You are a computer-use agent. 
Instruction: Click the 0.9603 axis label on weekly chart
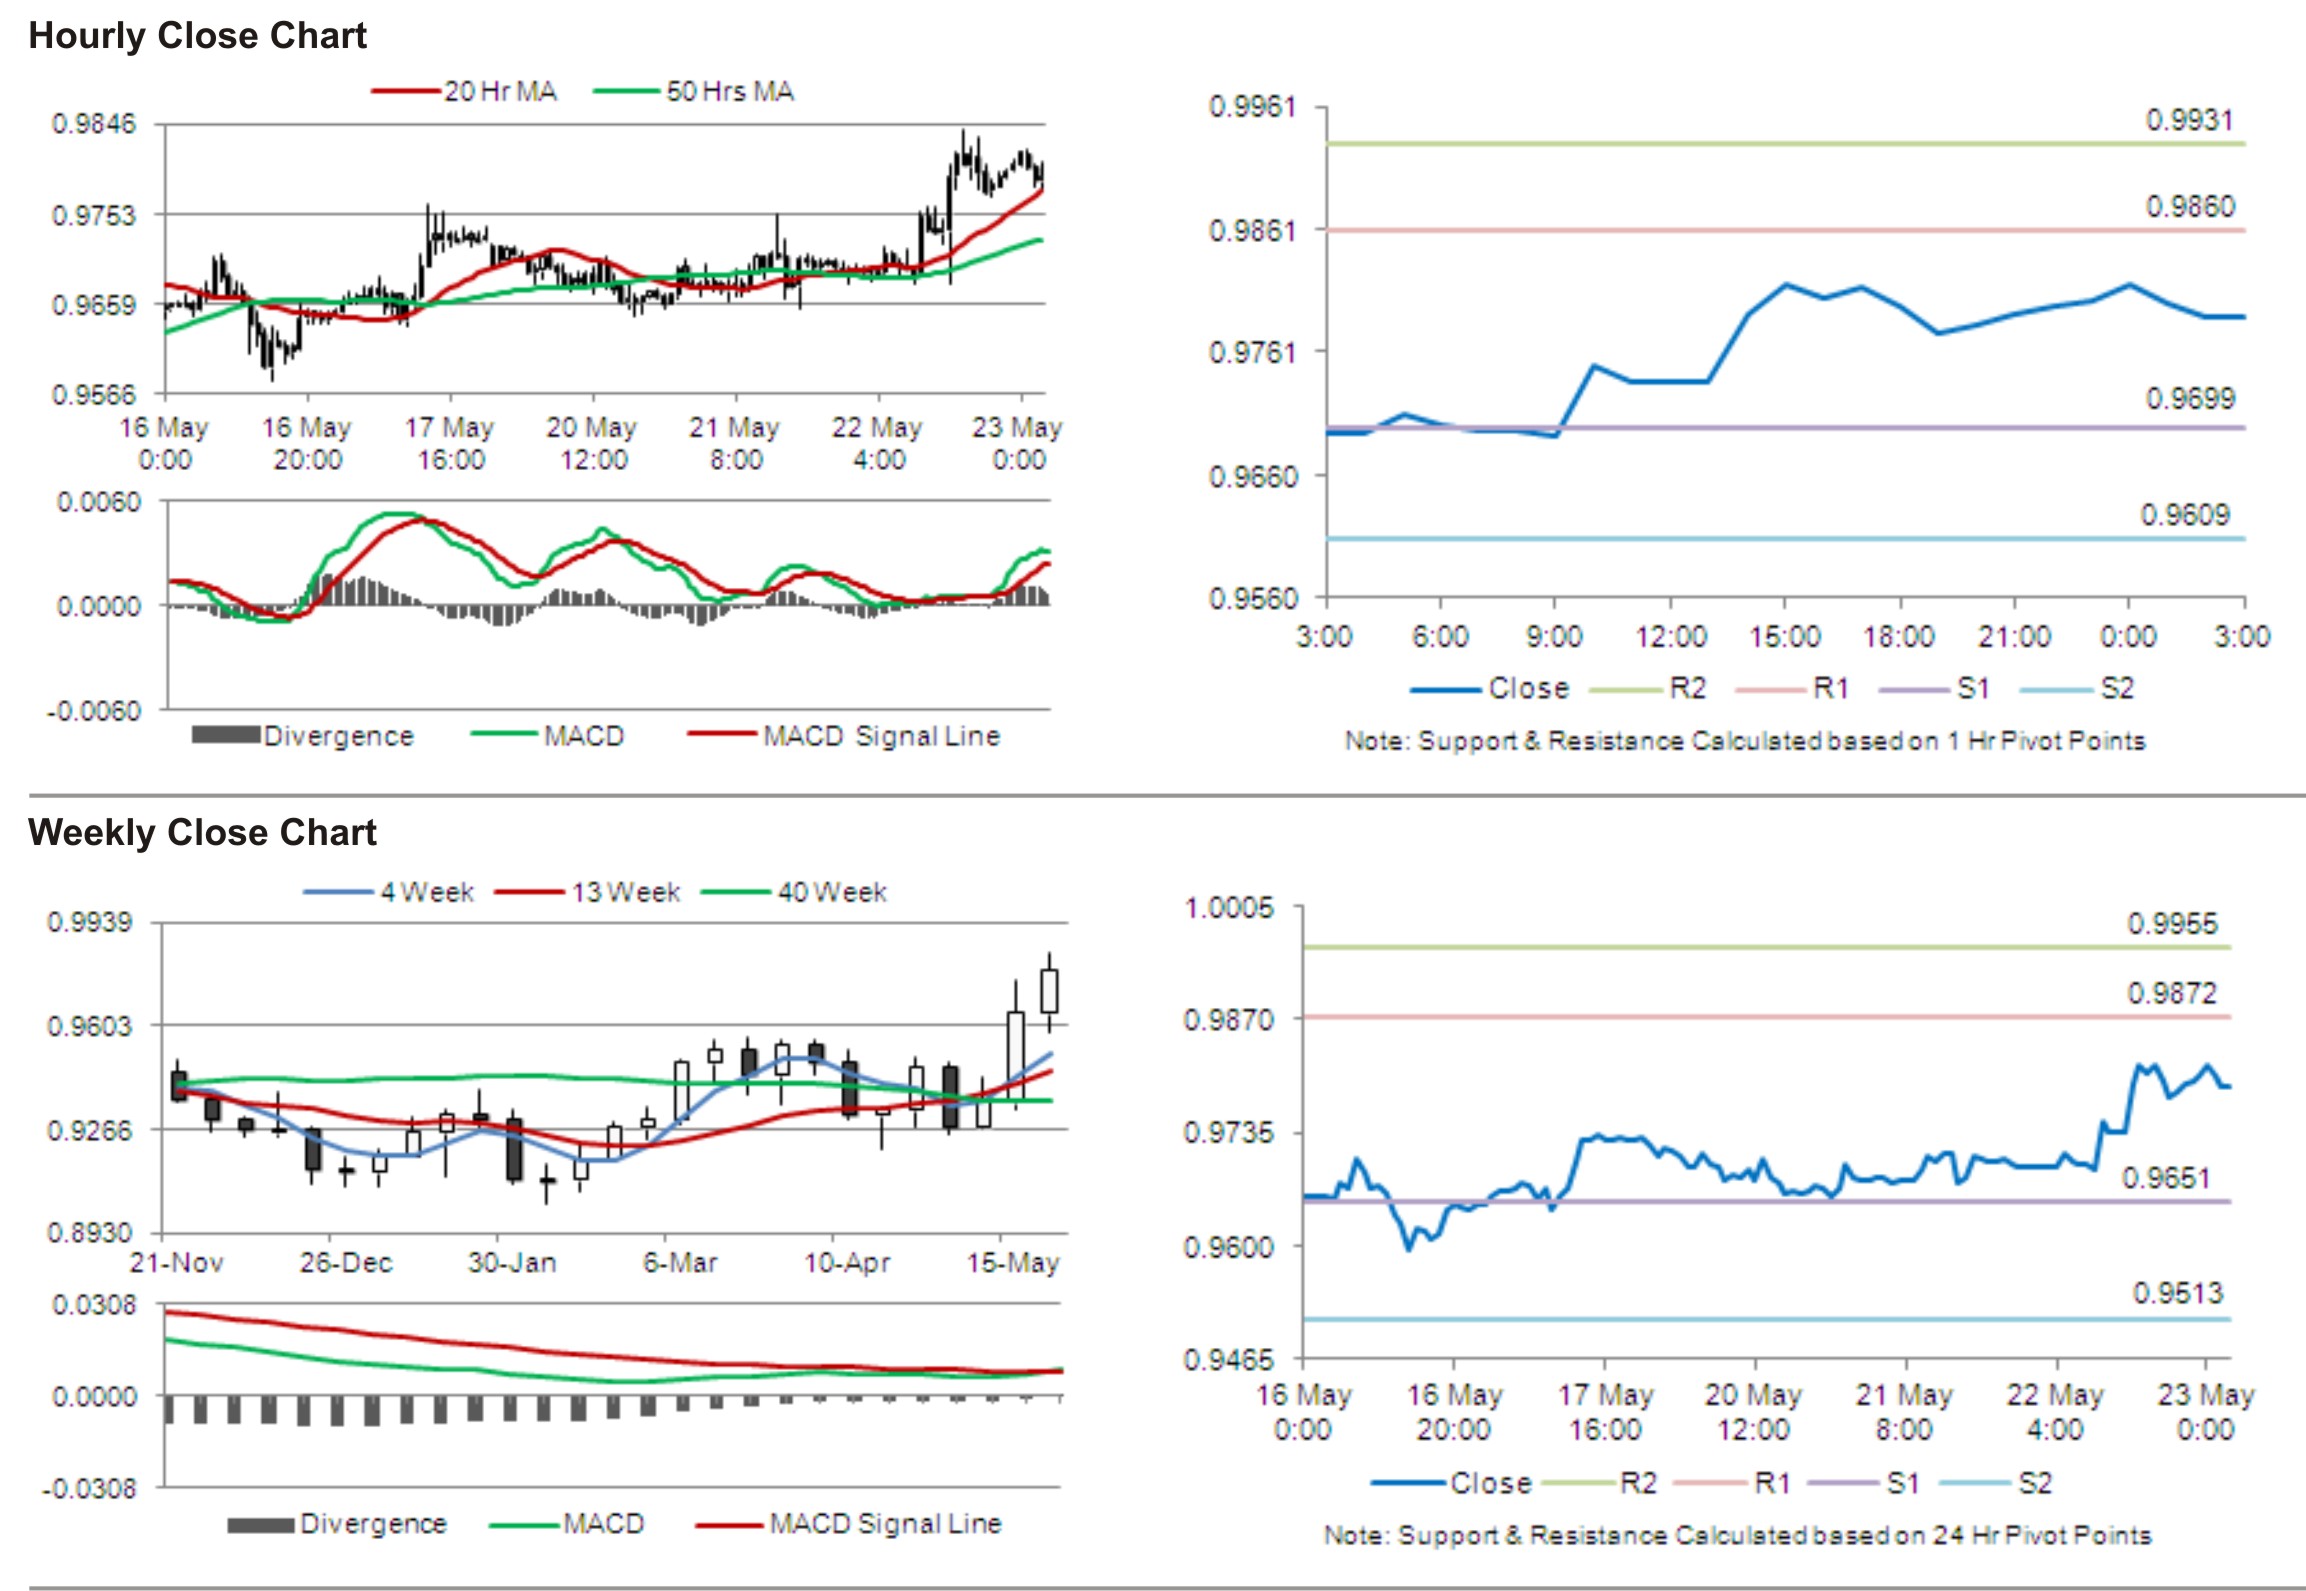(90, 1027)
